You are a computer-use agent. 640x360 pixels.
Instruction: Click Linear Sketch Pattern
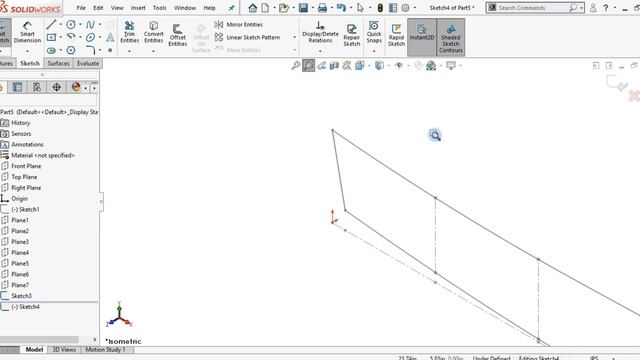coord(248,37)
